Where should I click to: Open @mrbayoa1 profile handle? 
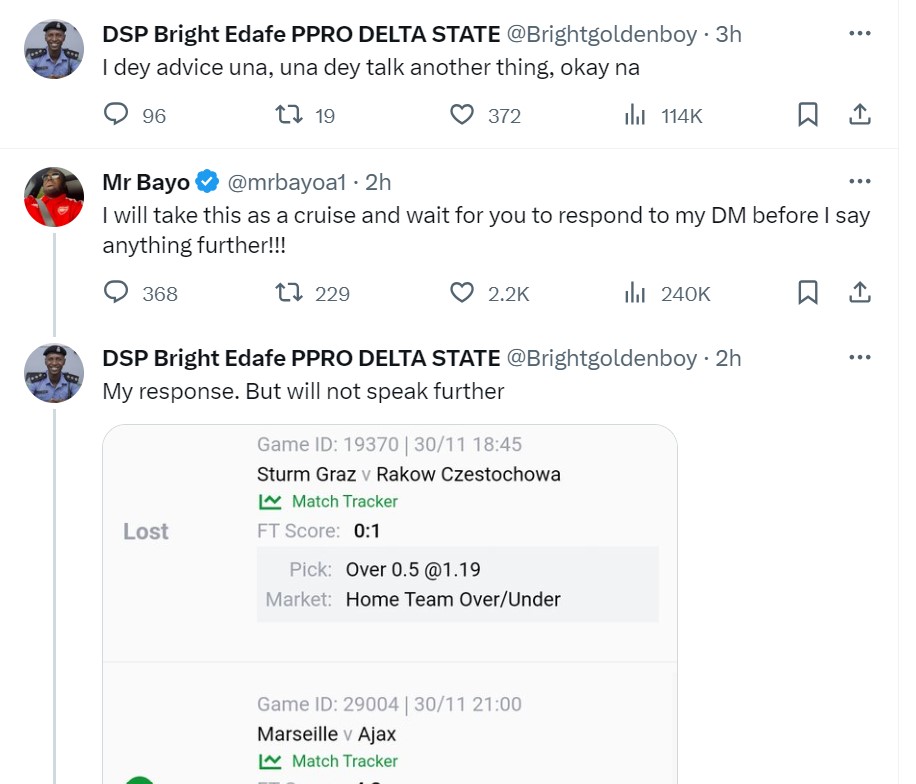pos(287,182)
